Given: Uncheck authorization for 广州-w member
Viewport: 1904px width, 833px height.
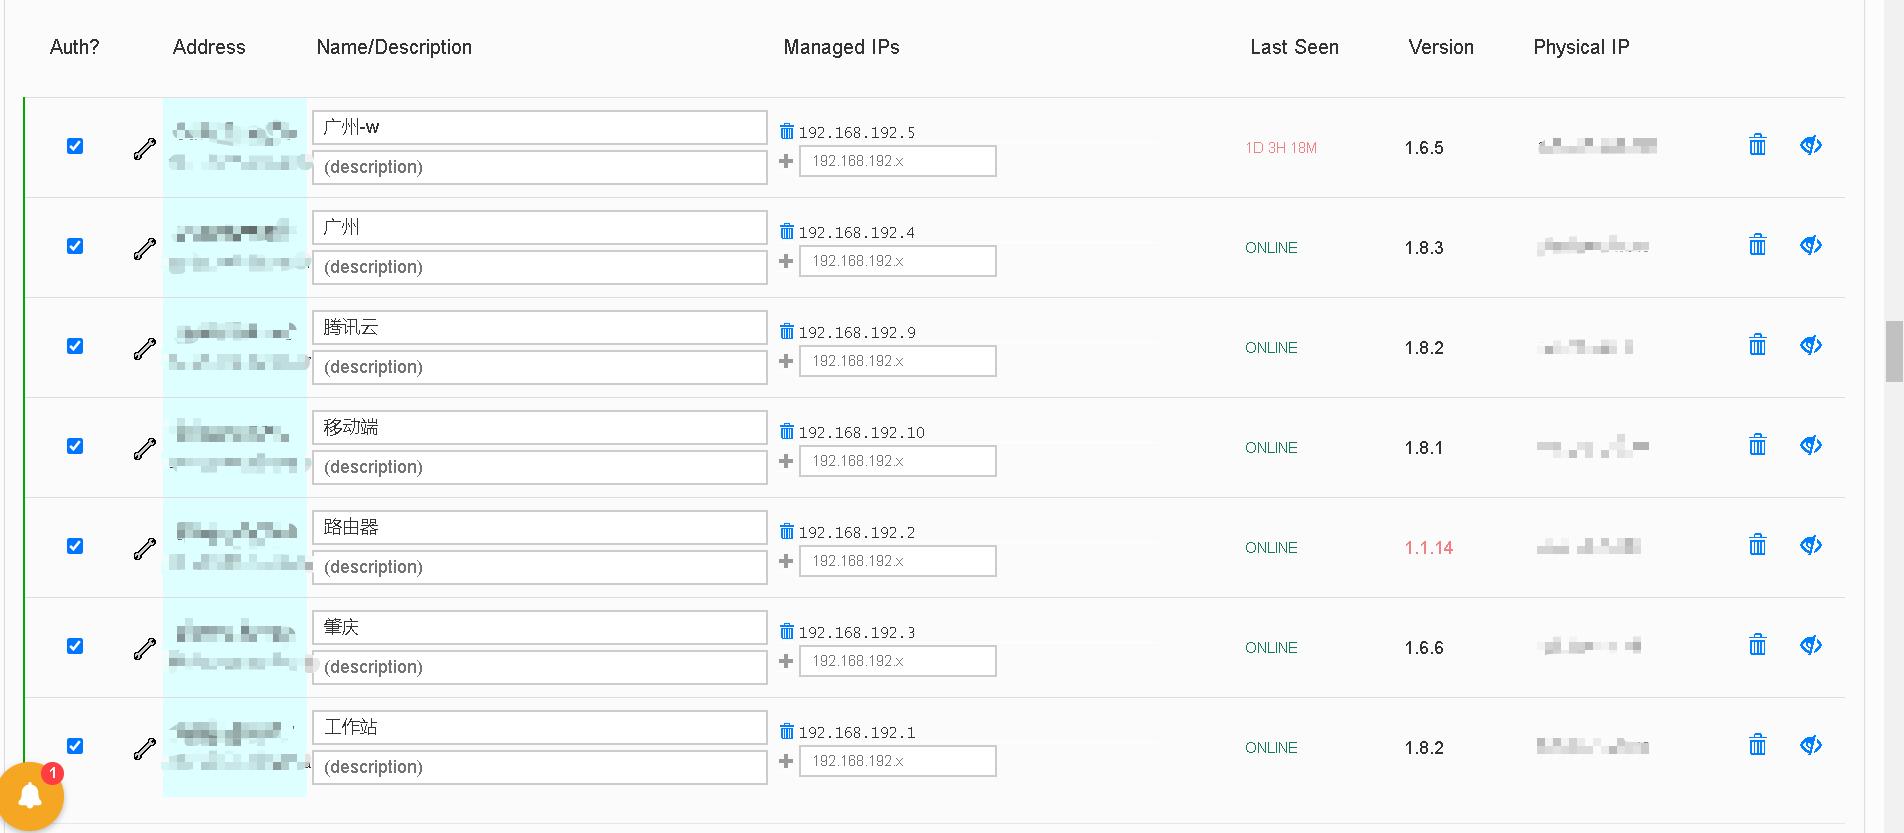Looking at the screenshot, I should pyautogui.click(x=75, y=146).
